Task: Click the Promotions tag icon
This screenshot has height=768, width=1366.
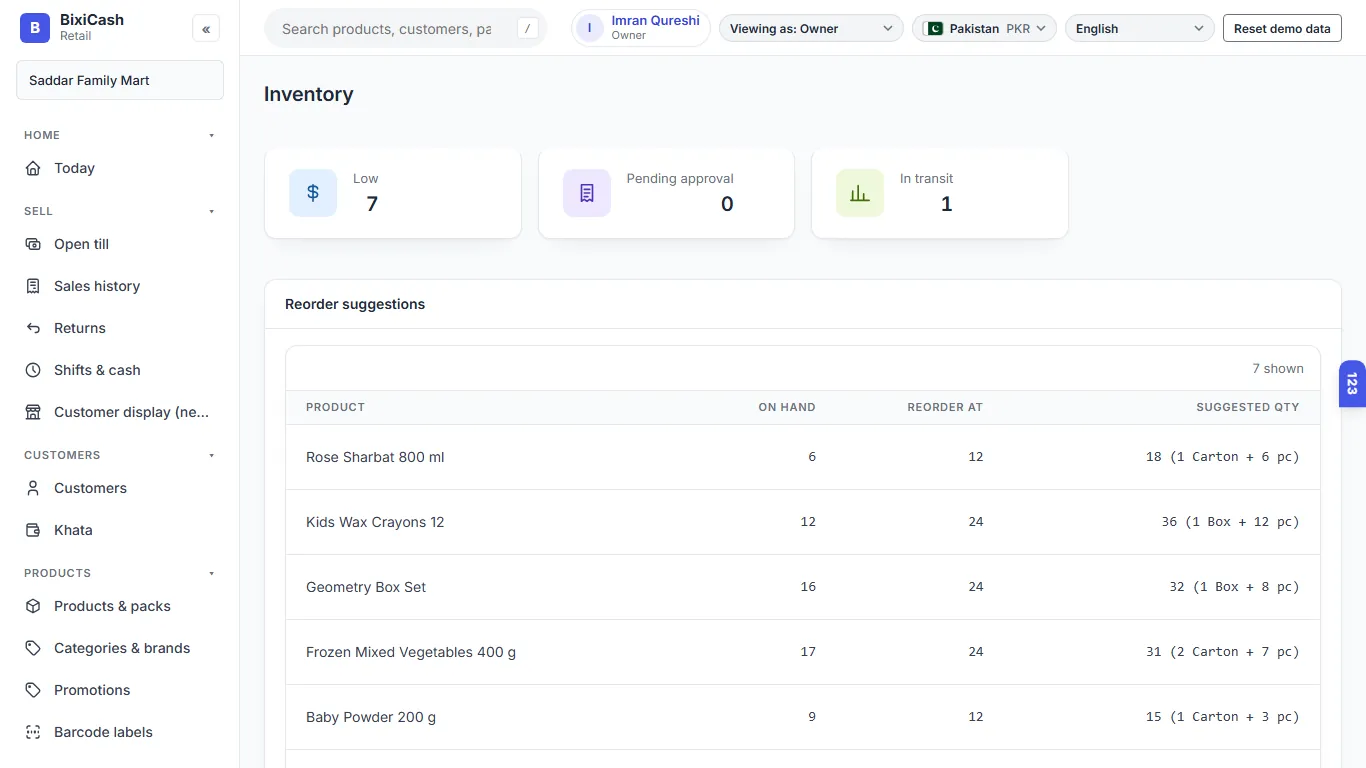Action: (33, 690)
